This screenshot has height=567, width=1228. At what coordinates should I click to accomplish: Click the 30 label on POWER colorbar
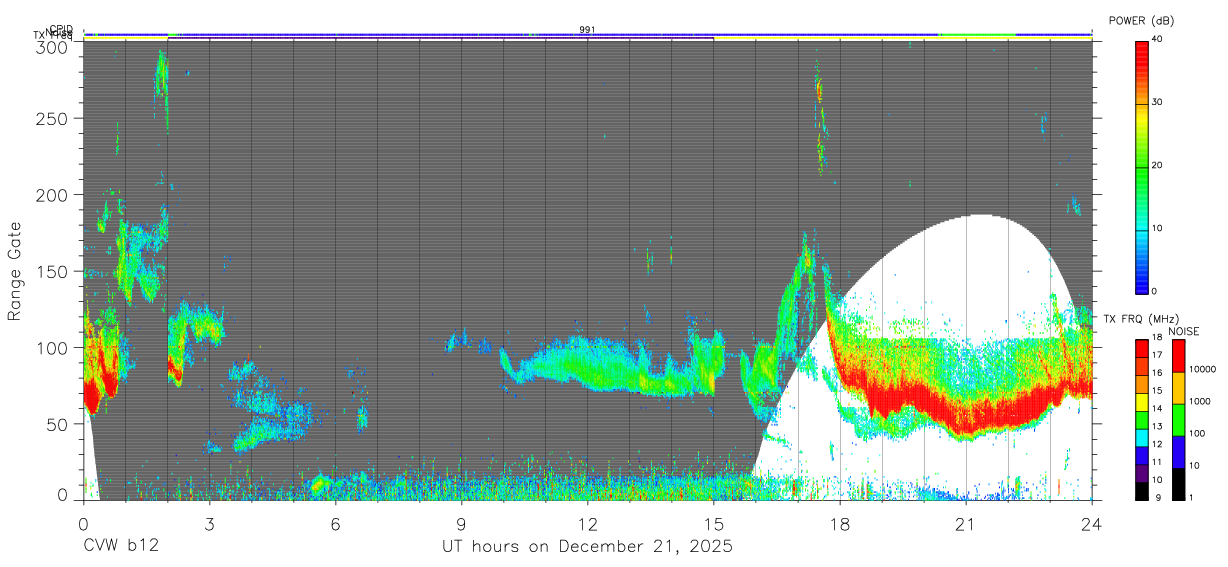tap(1159, 102)
